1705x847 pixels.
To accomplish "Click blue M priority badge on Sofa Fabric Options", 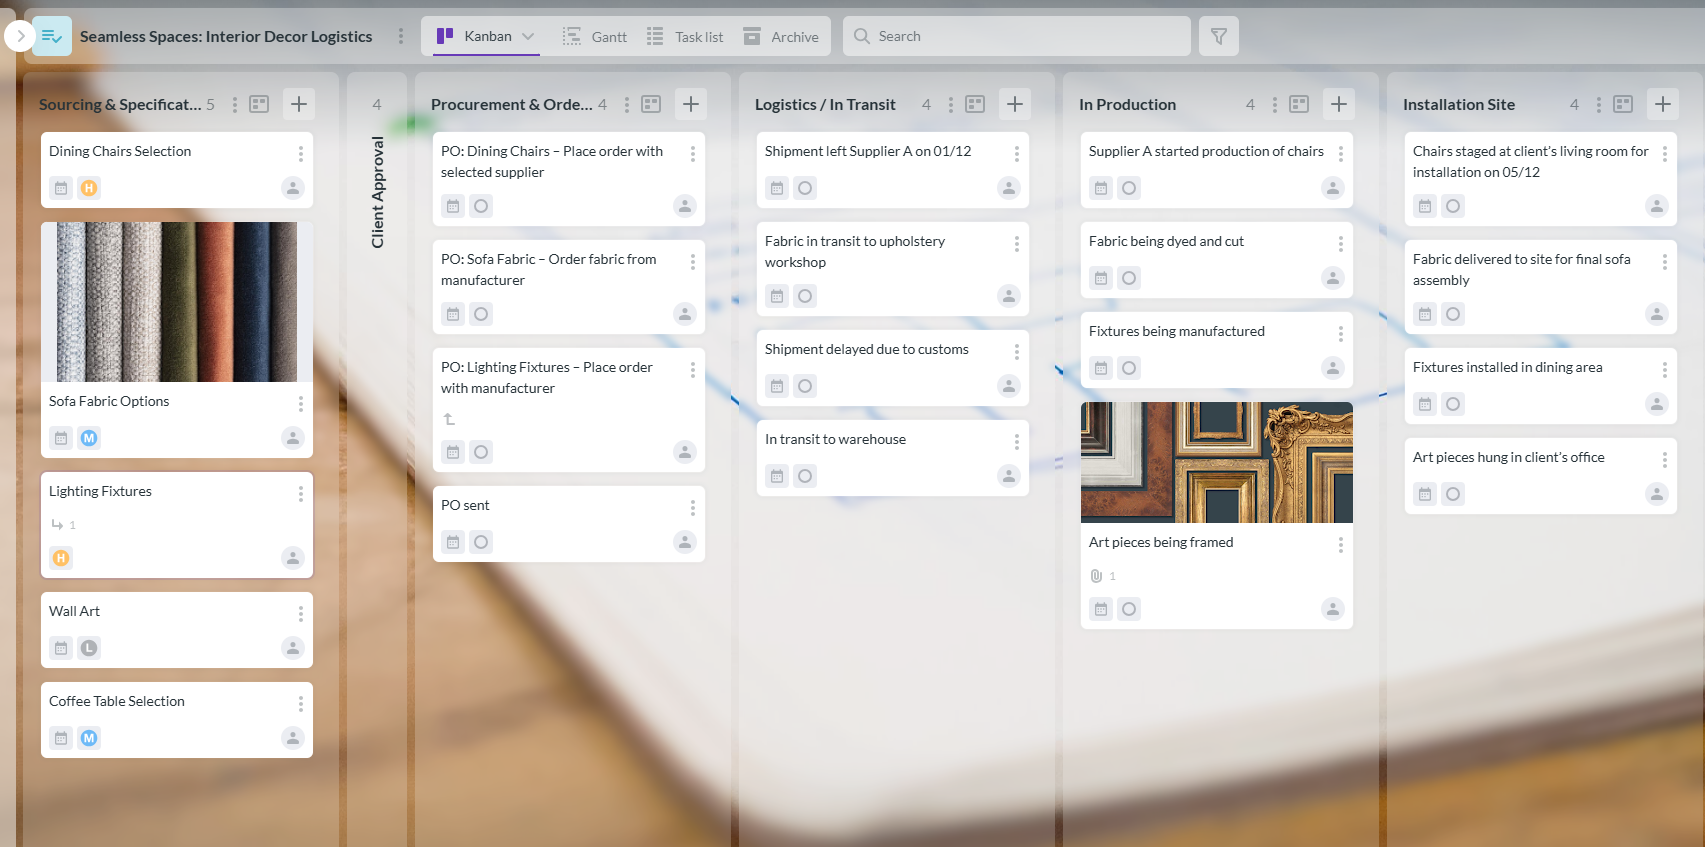I will (x=89, y=438).
